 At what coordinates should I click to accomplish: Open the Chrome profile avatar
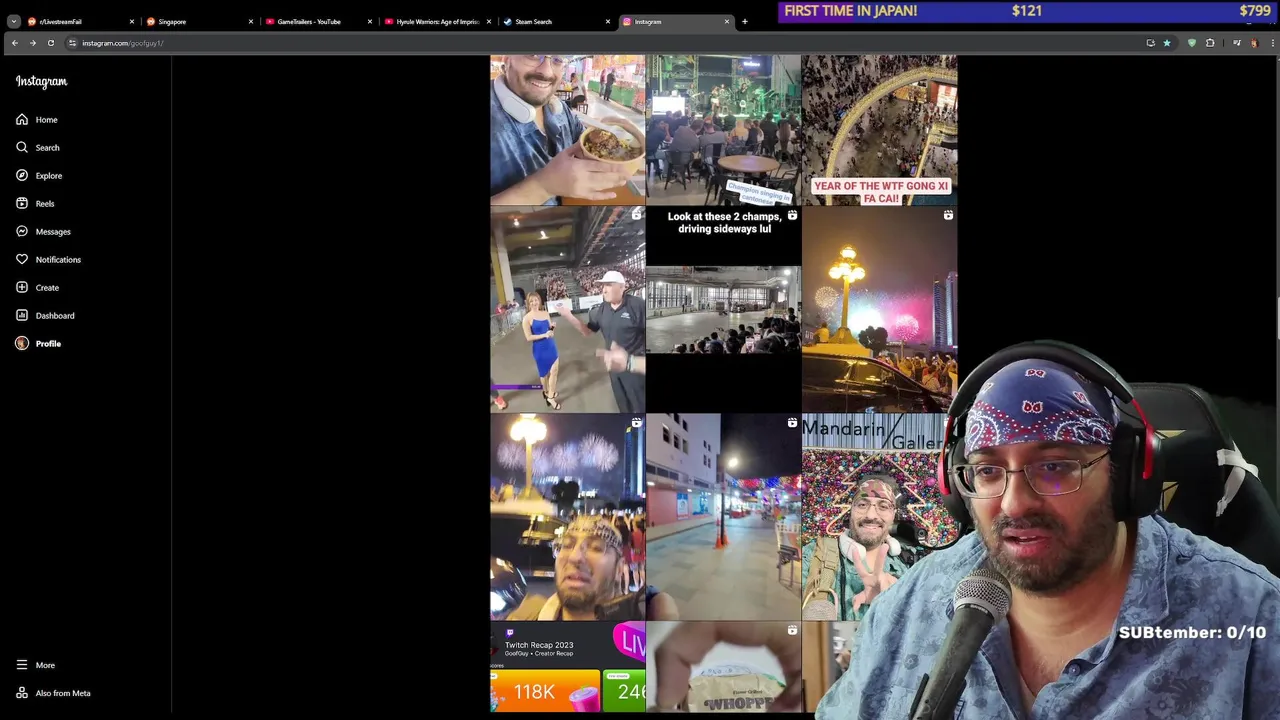(1254, 43)
